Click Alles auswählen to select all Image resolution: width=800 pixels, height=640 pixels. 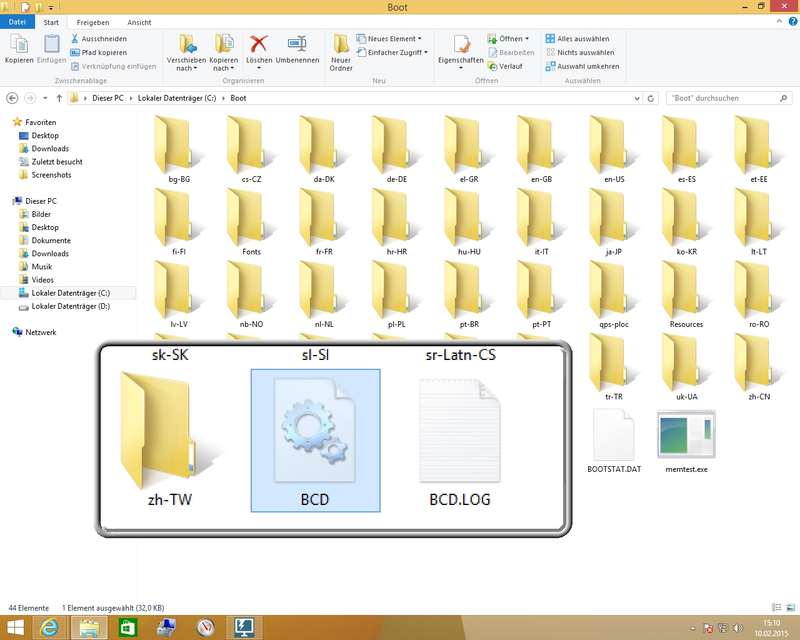point(581,38)
